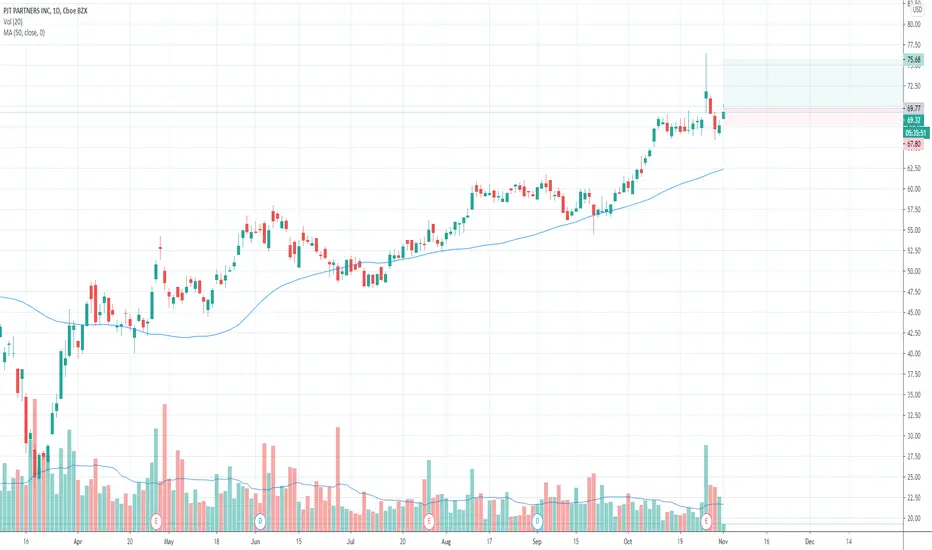932x550 pixels.
Task: Click the Aug label on time axis
Action: point(446,542)
